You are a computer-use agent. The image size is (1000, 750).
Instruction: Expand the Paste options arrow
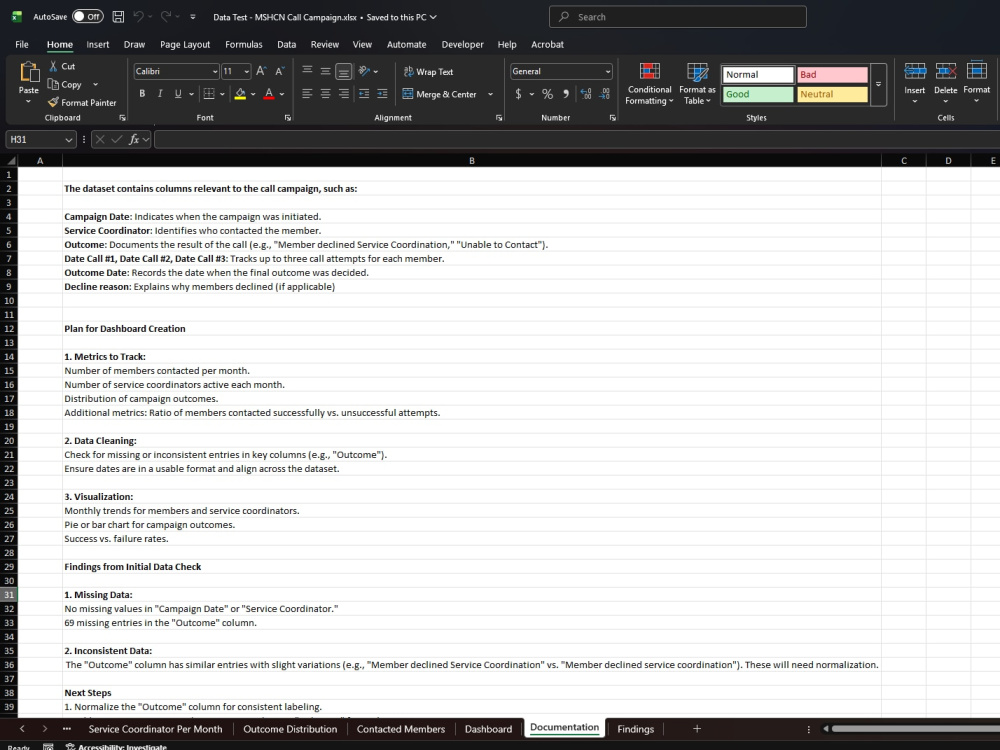tap(29, 101)
